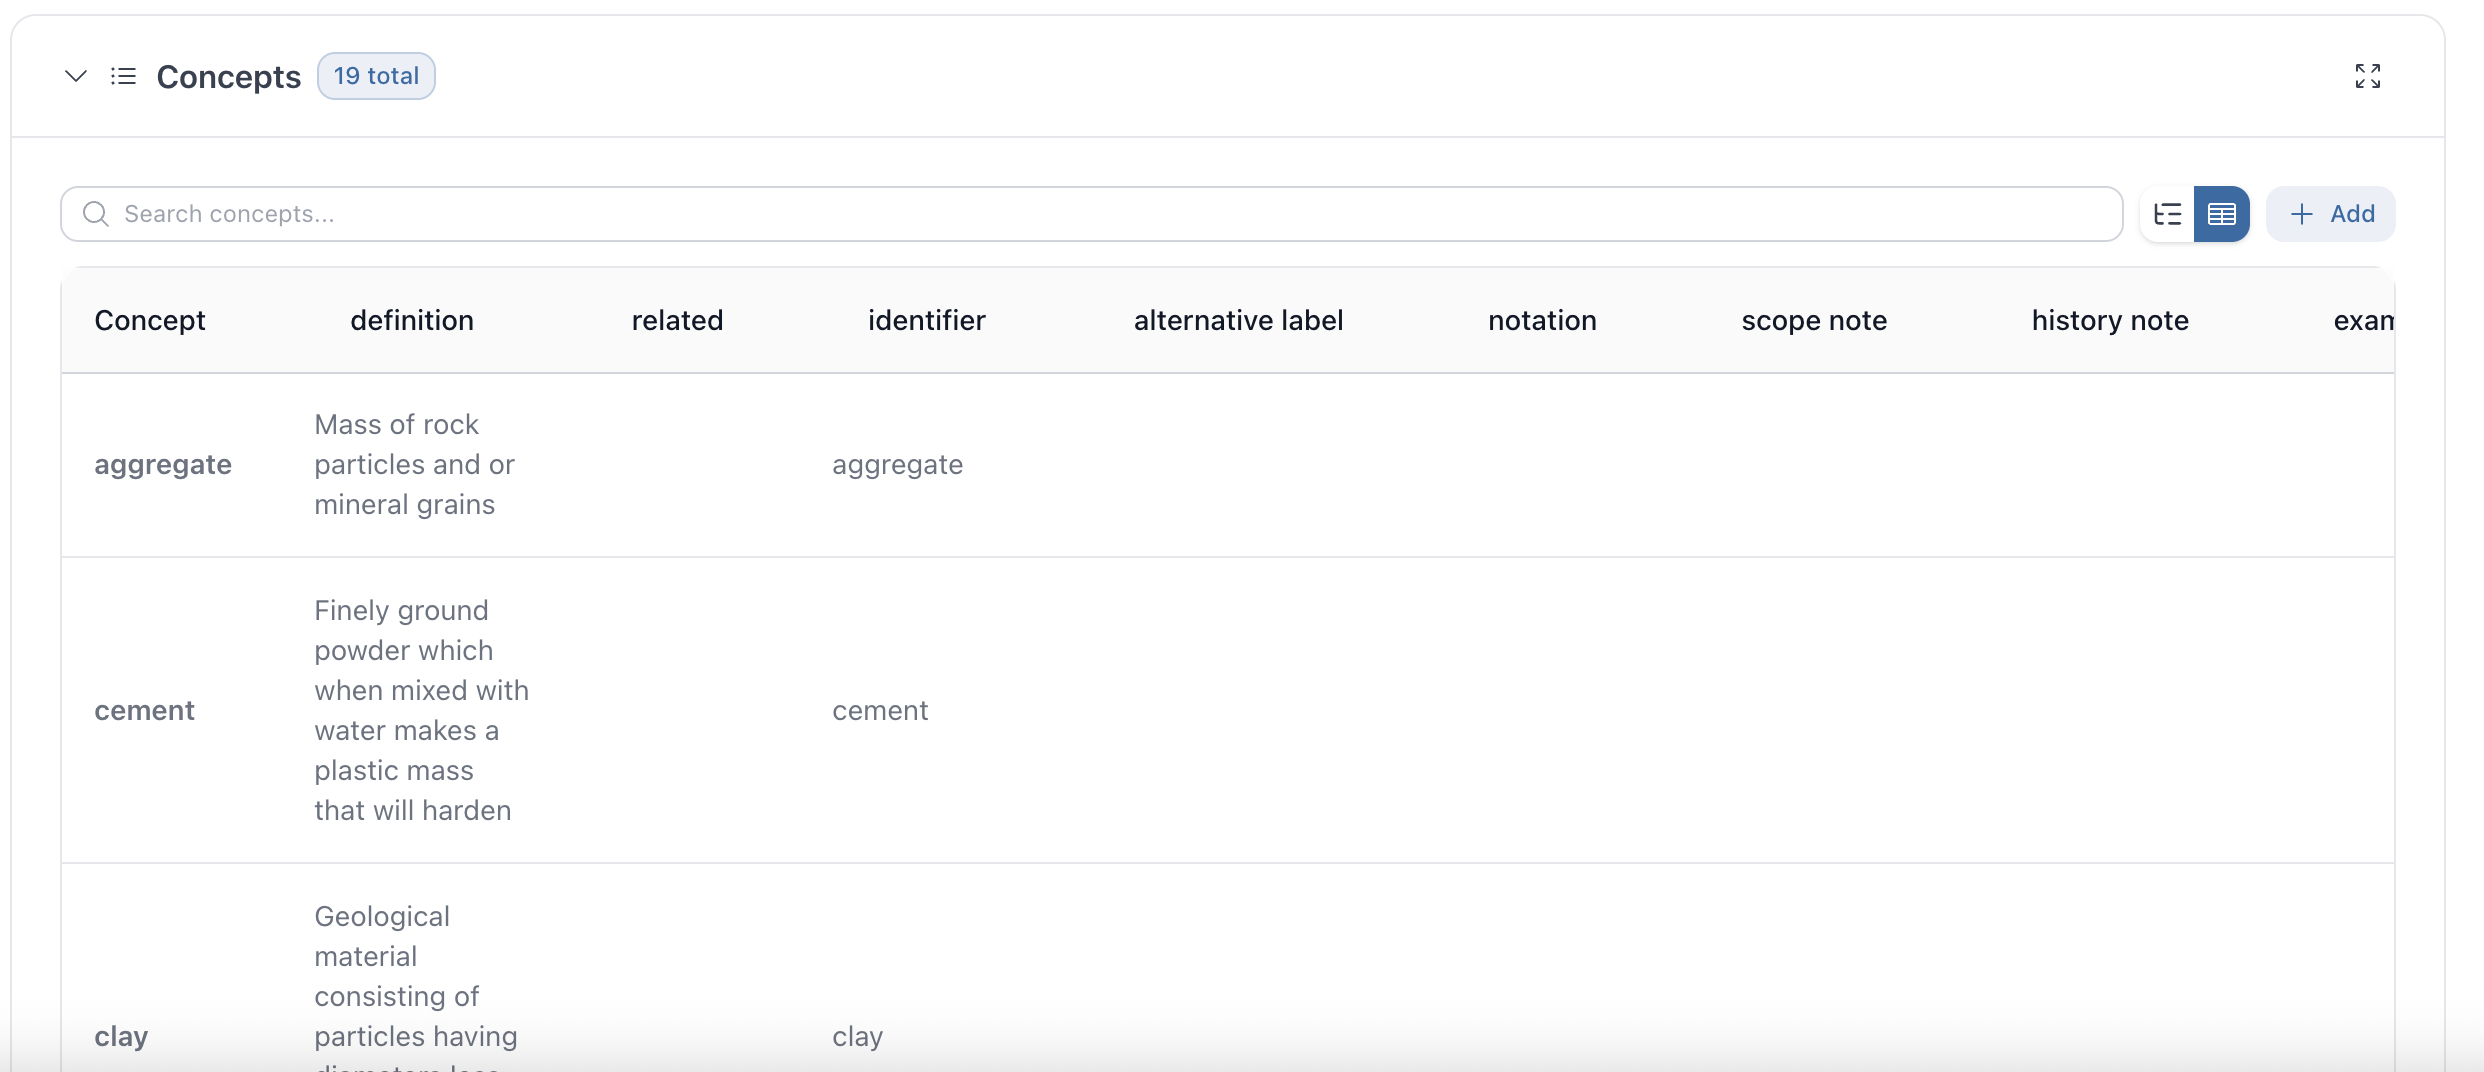Click the alternative label column header

1238,320
